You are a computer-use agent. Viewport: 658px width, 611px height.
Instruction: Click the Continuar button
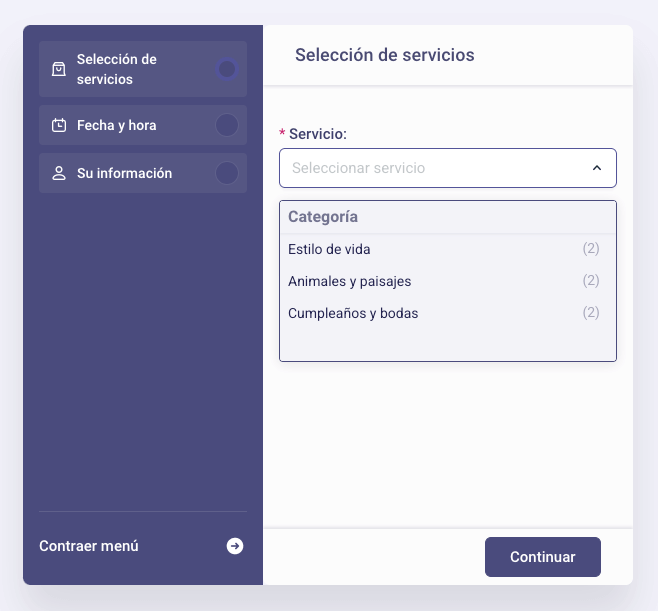pos(543,557)
